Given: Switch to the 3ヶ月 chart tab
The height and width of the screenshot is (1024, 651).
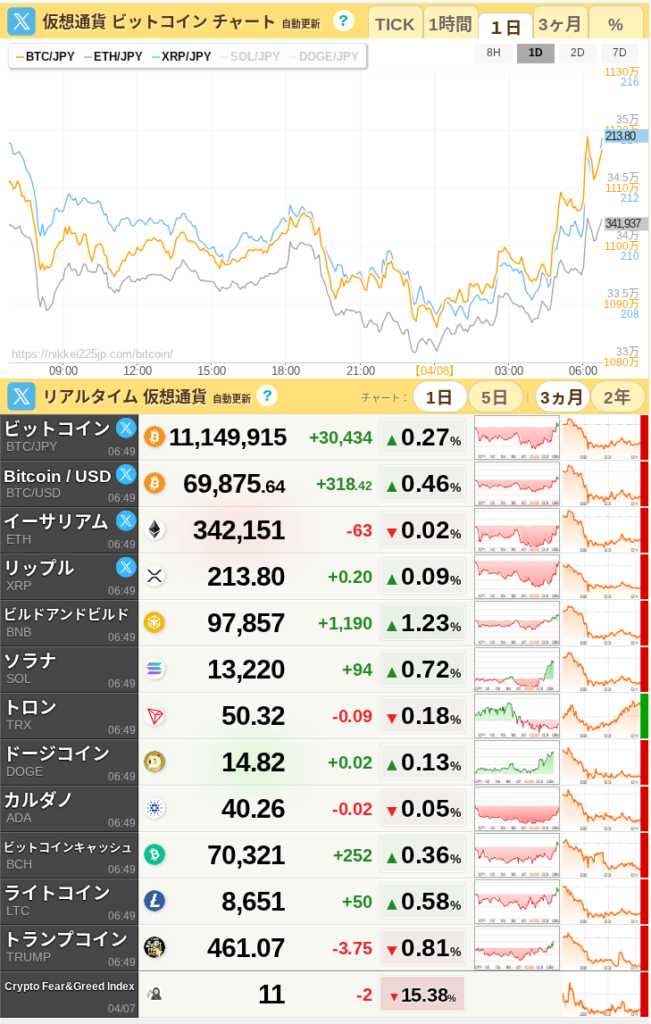Looking at the screenshot, I should coord(560,25).
